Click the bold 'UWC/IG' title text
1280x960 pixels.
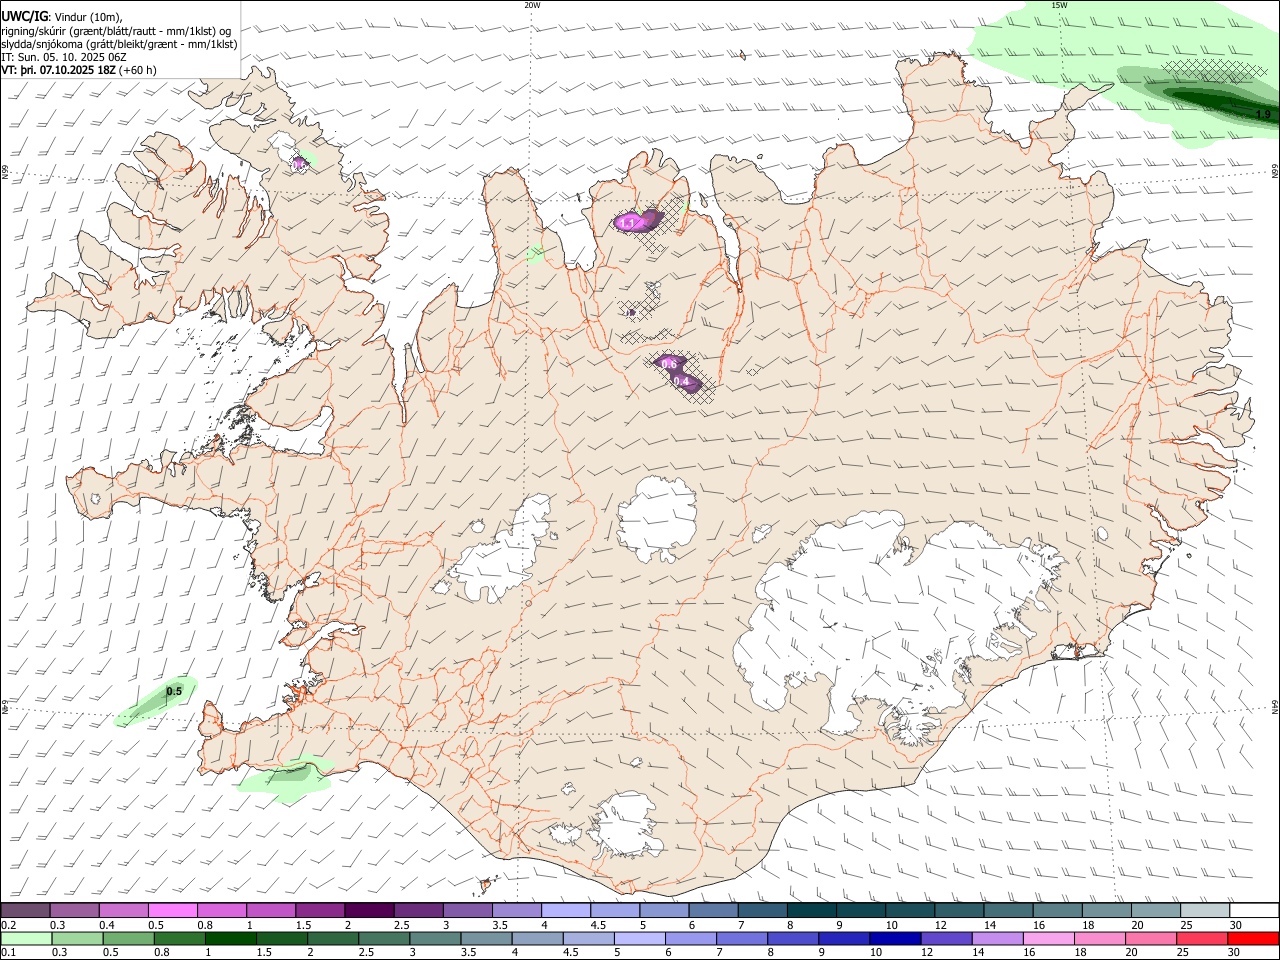(24, 17)
